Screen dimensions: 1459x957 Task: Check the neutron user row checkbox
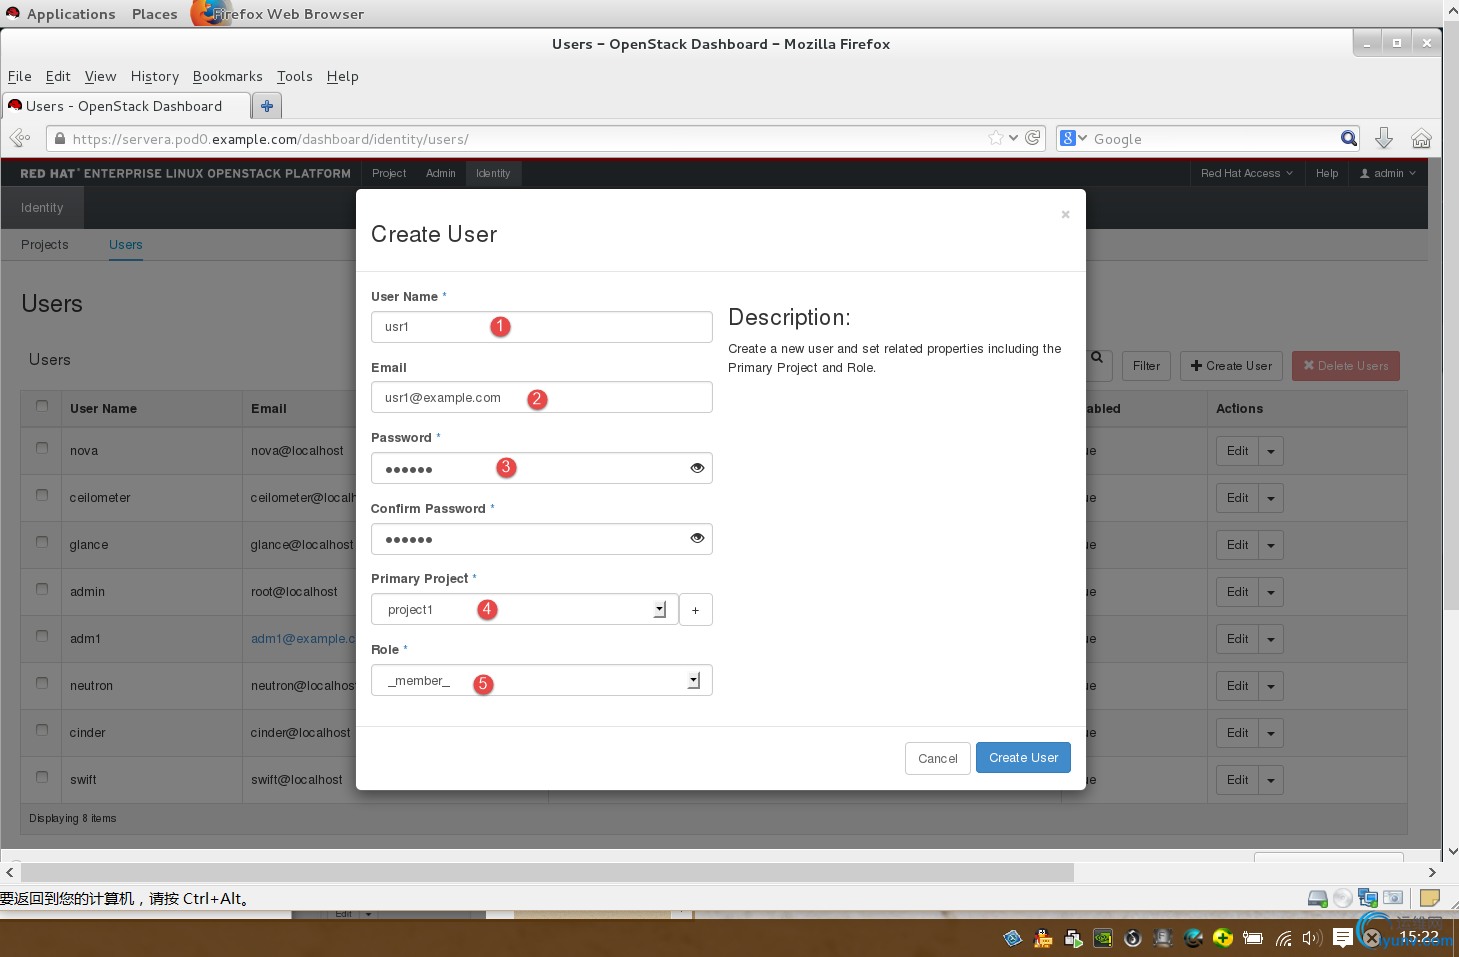[42, 683]
